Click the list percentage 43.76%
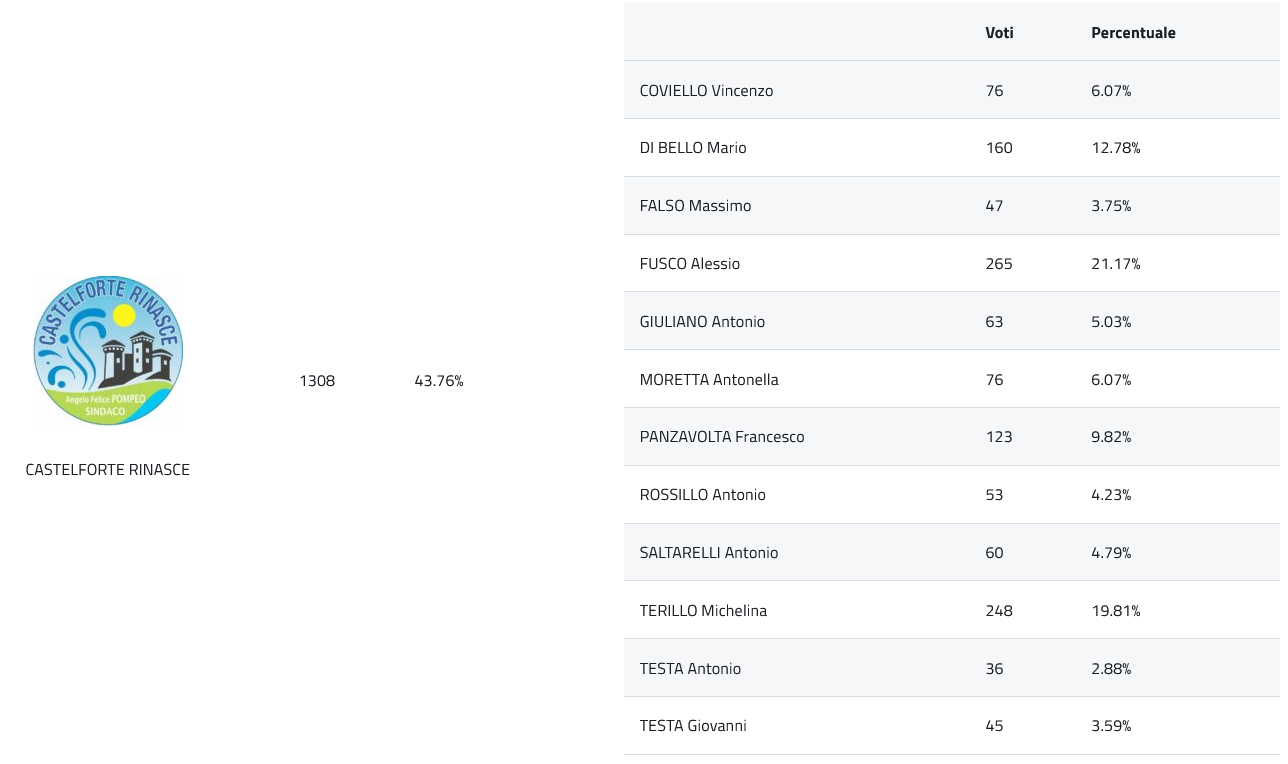1288x764 pixels. coord(439,380)
